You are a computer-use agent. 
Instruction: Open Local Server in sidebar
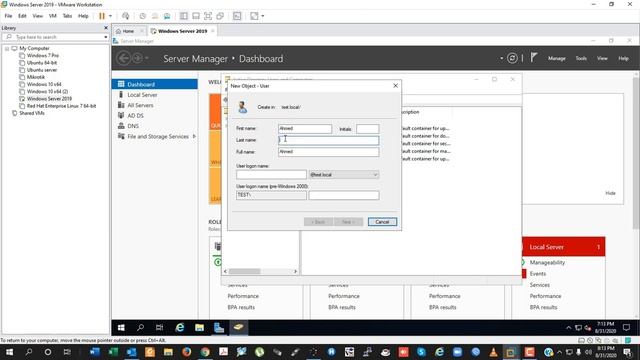point(155,95)
